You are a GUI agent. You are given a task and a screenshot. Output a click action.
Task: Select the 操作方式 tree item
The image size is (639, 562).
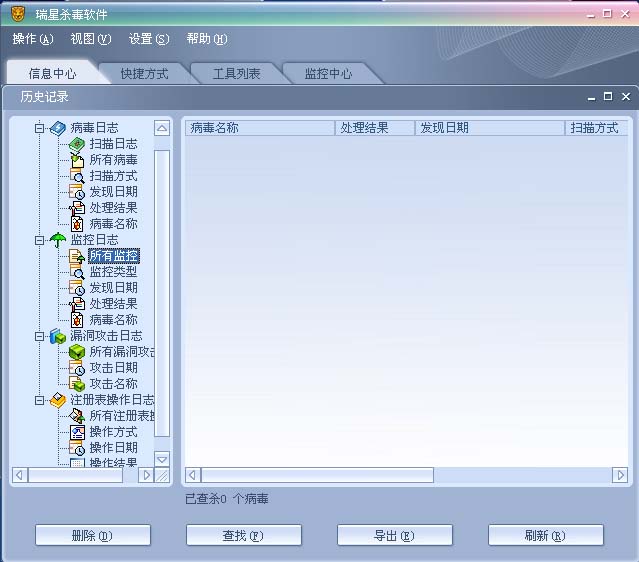pos(114,432)
